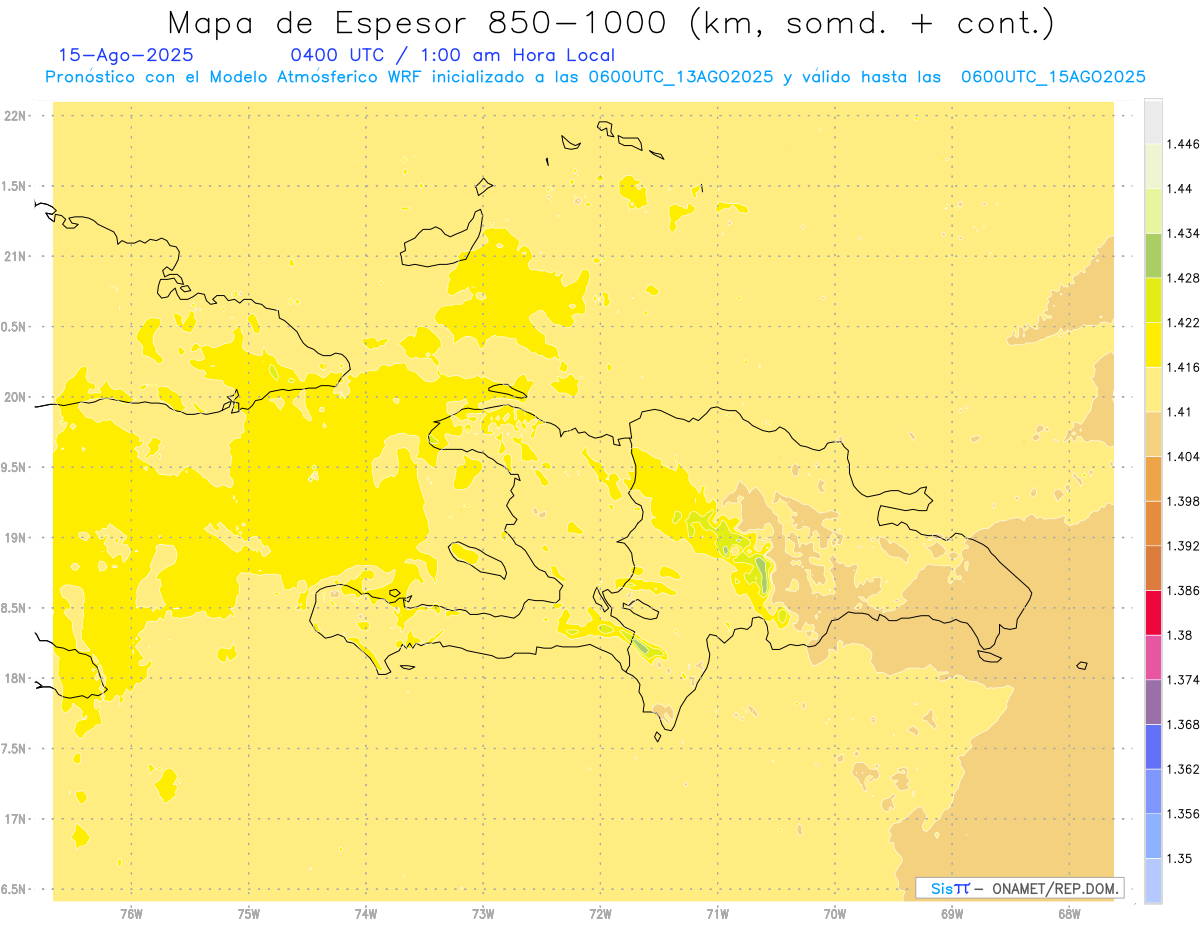Viewport: 1200px width, 927px height.
Task: Click the legend value '1.422'
Action: [x=1181, y=322]
